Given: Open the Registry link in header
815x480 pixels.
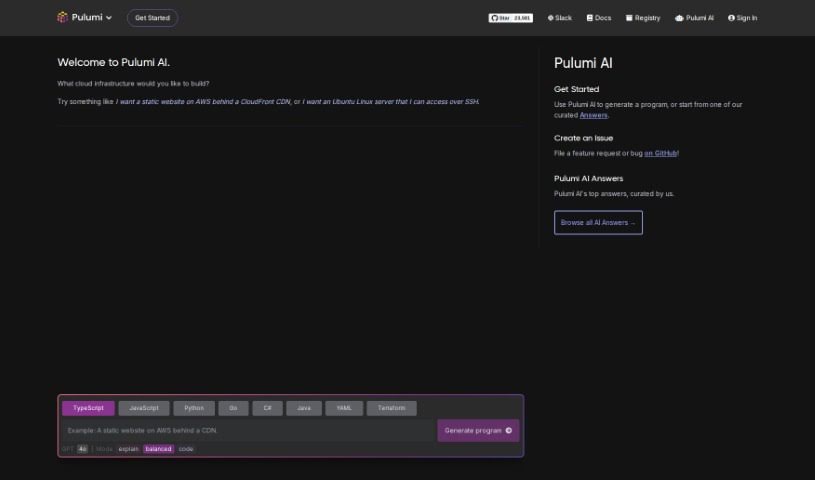Looking at the screenshot, I should (643, 18).
